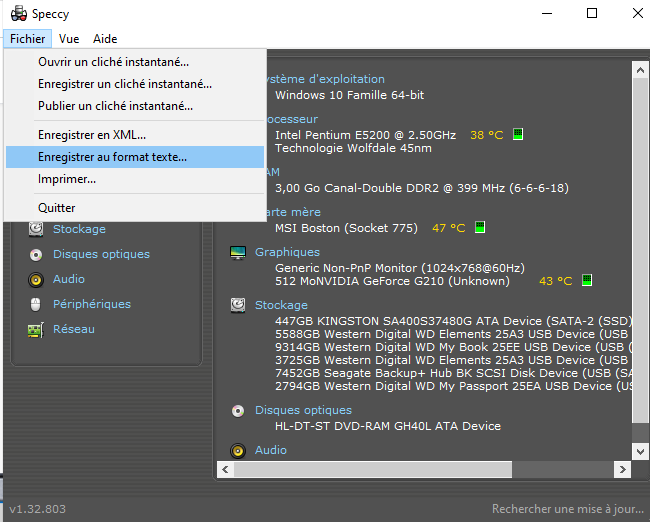Click 7452GB Seagate Backup+ Hub row
This screenshot has width=650, height=522.
click(453, 373)
